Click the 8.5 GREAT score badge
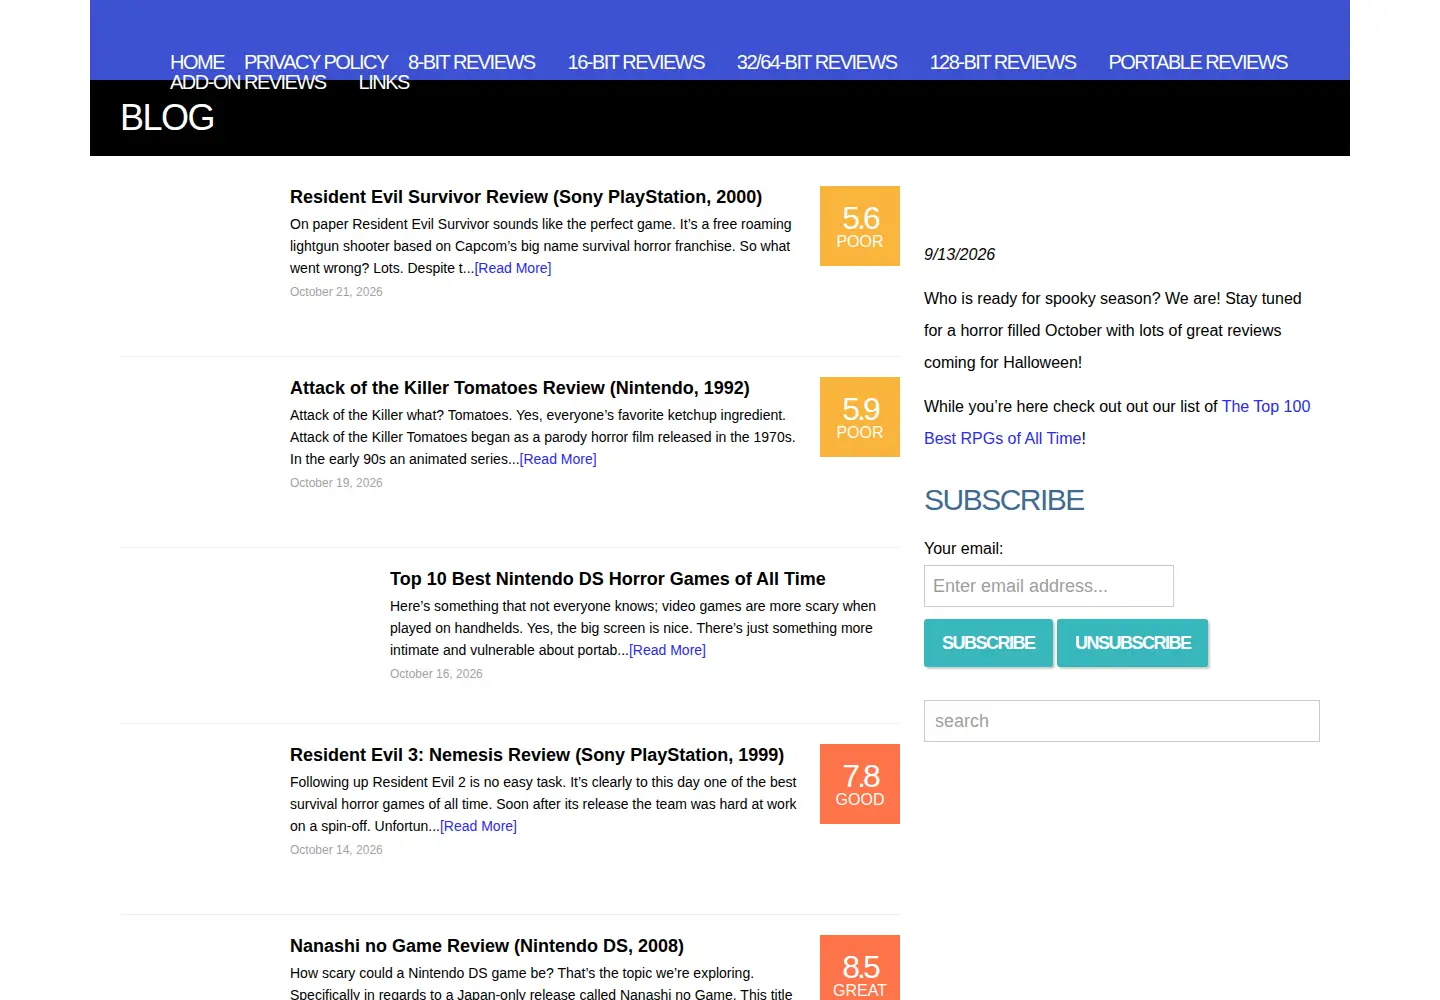This screenshot has width=1440, height=1000. (x=860, y=968)
